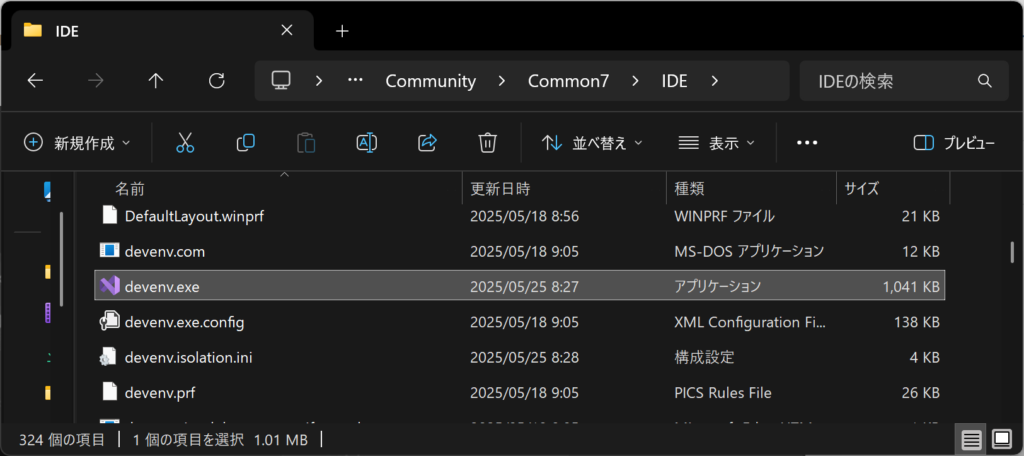Select file devenv.isolation.ini
Viewport: 1024px width, 456px height.
pyautogui.click(x=188, y=357)
